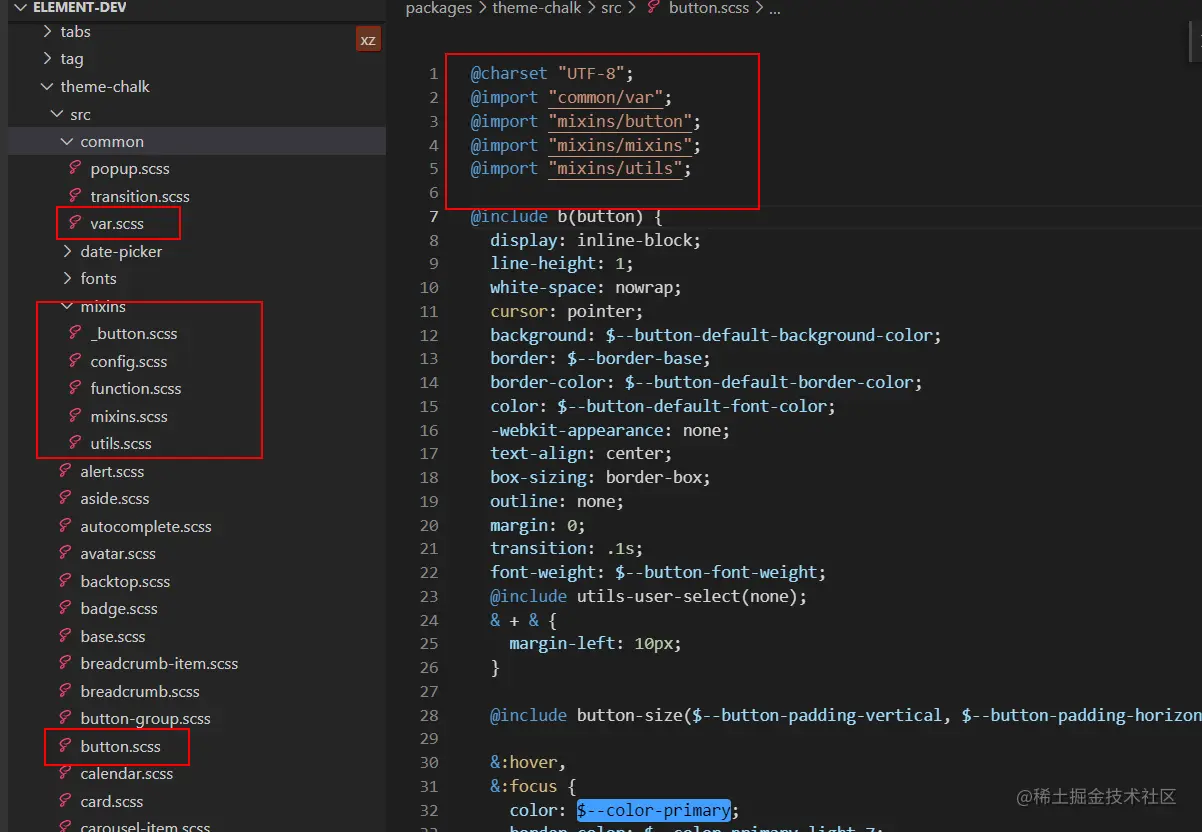
Task: Select button.scss in the file tree
Action: point(120,746)
